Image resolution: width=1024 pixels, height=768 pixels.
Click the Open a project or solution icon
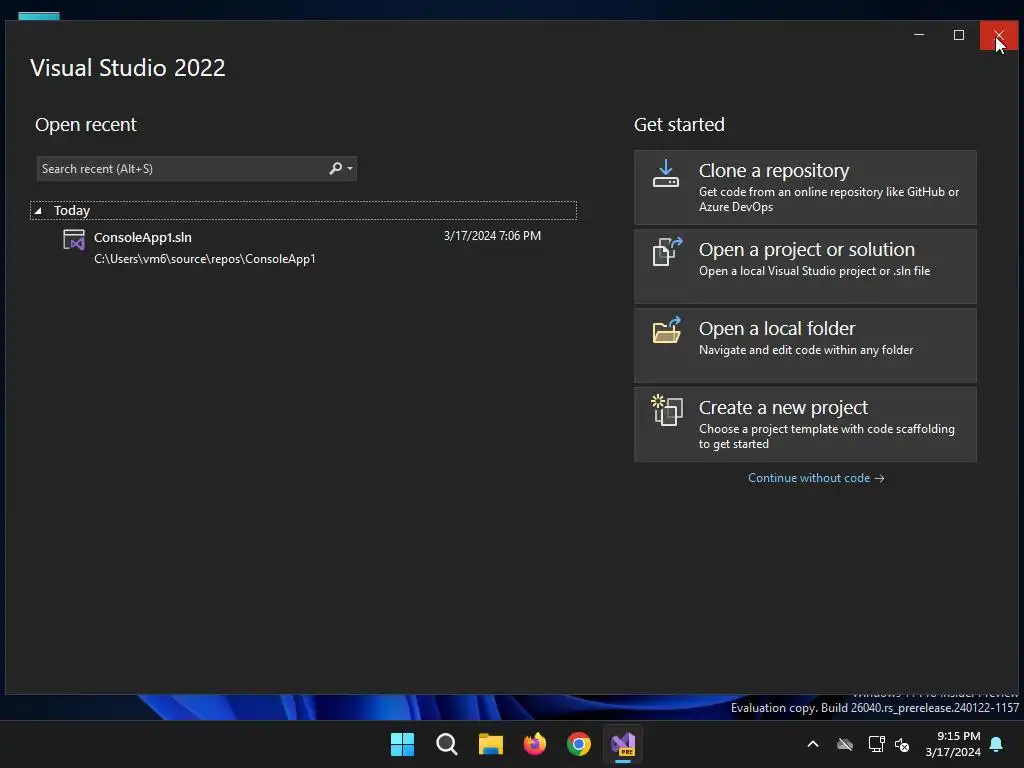pos(667,251)
